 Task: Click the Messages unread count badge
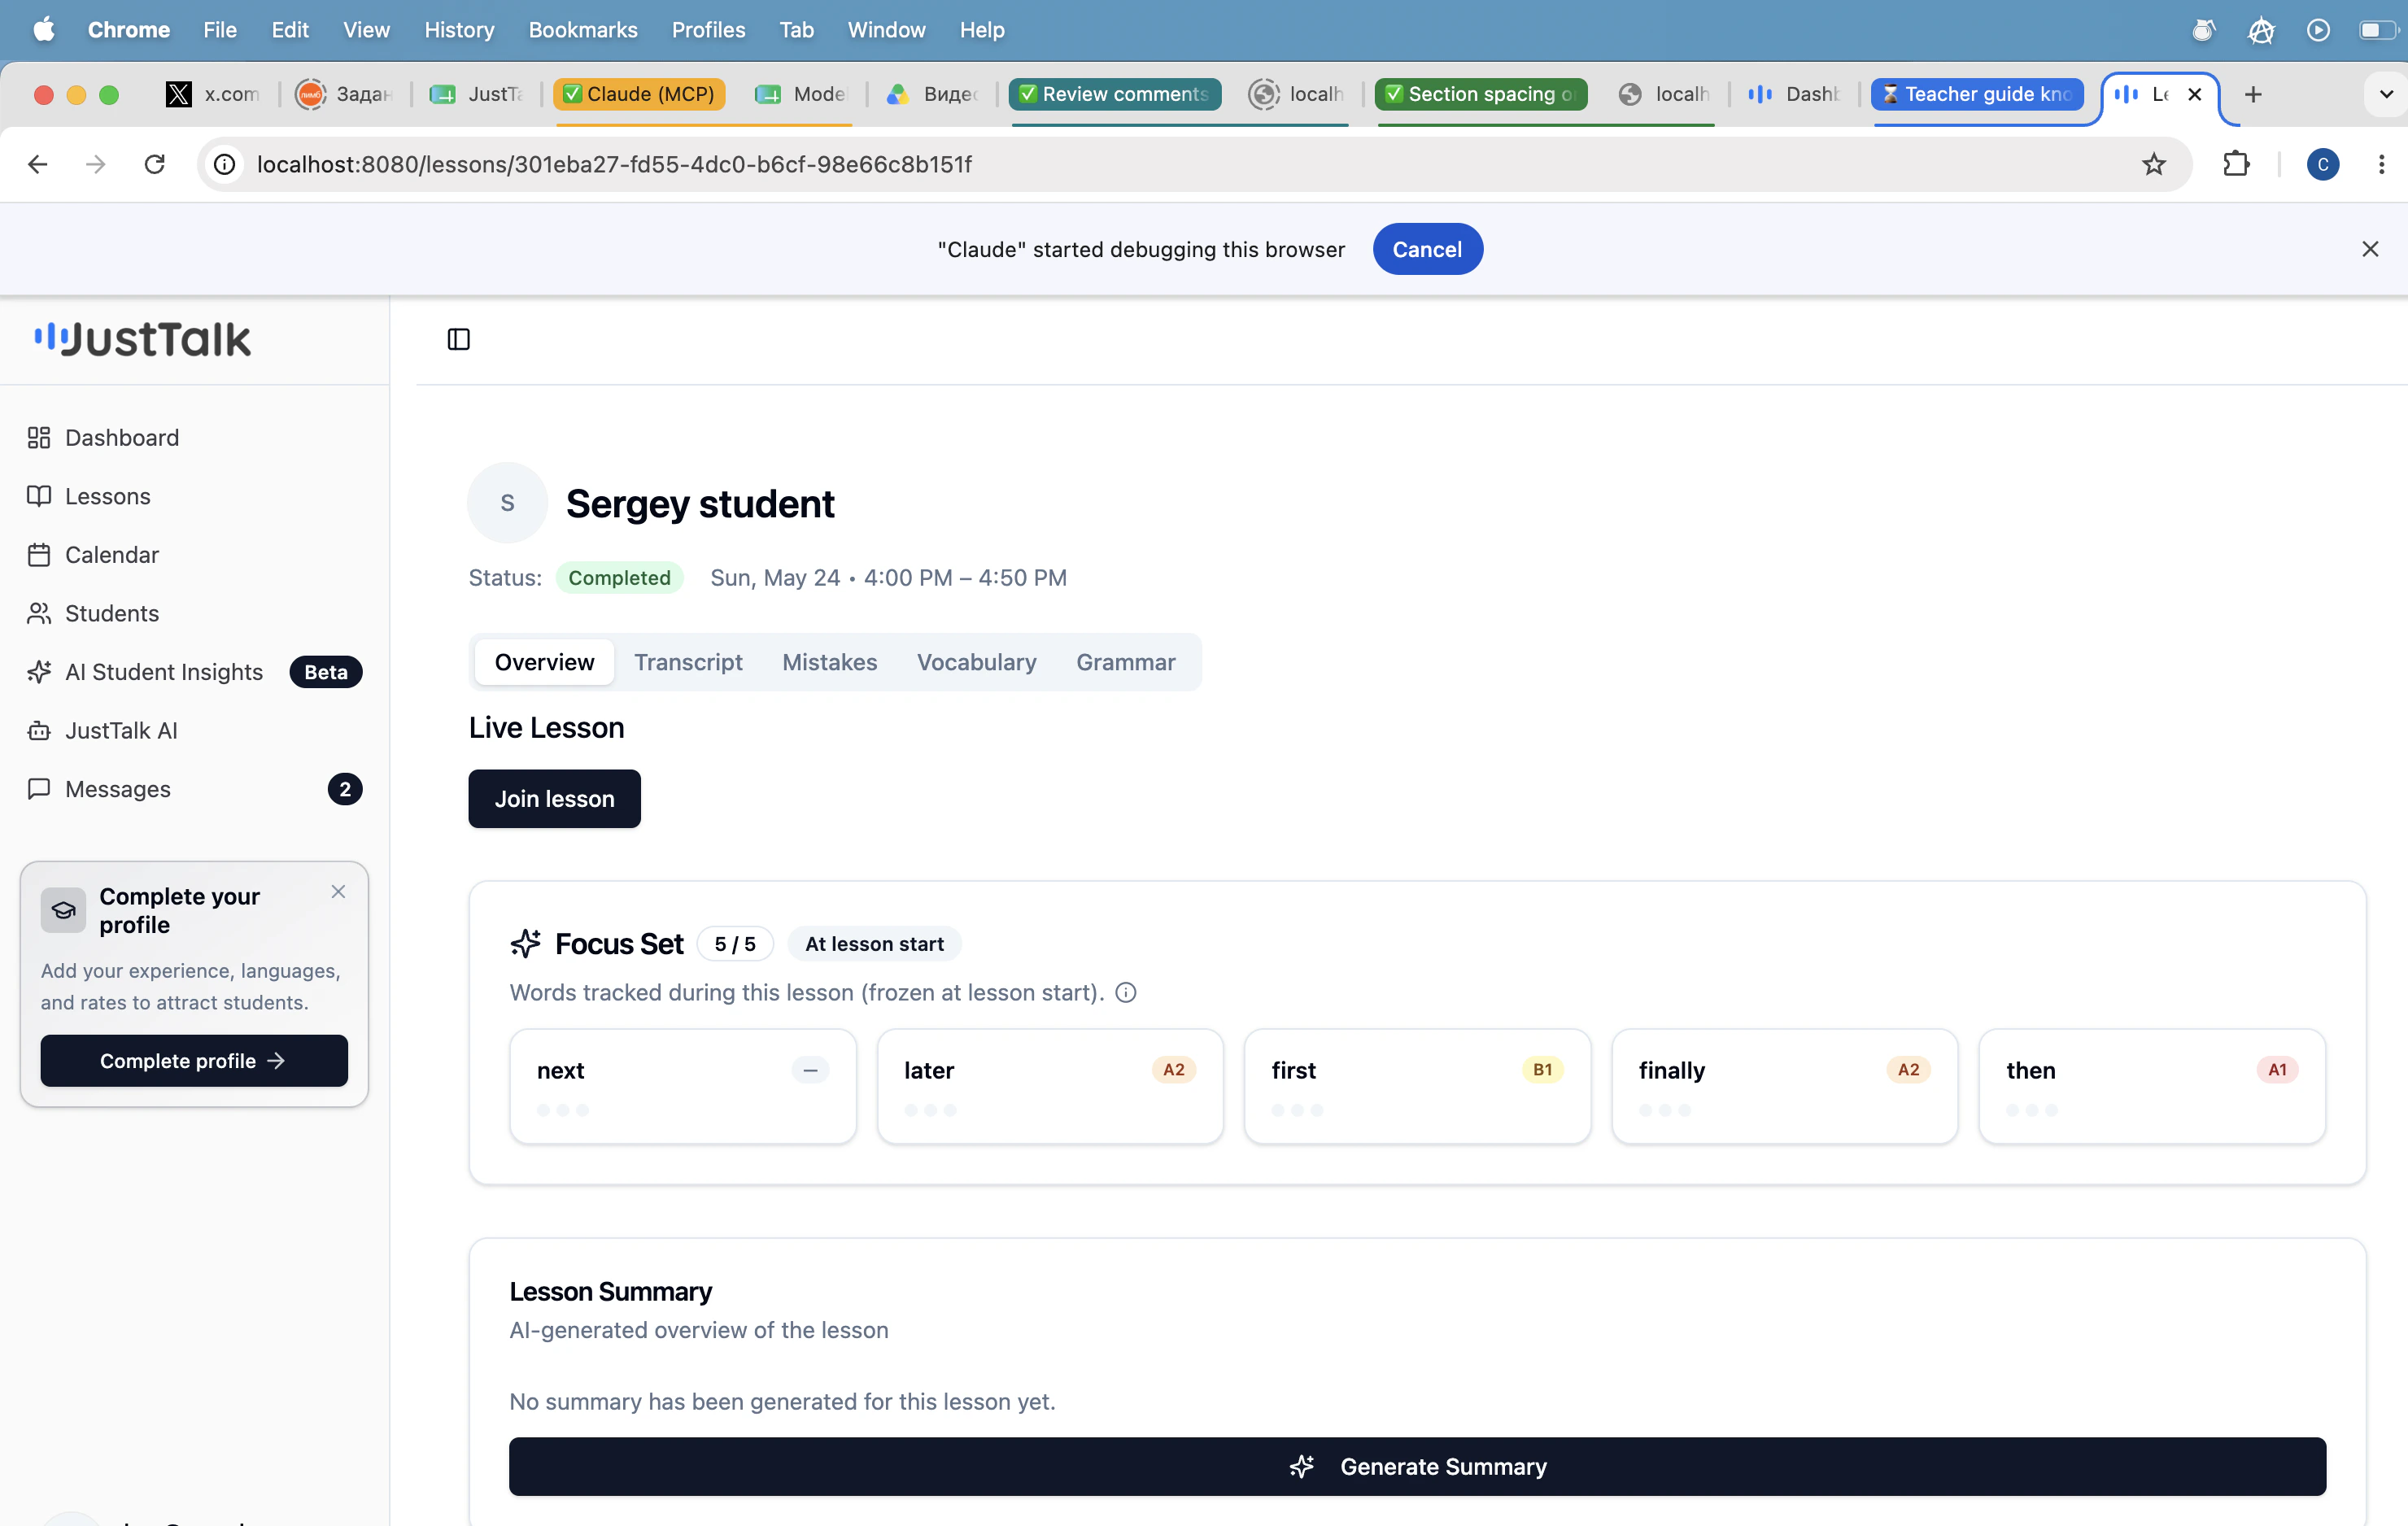pos(345,789)
